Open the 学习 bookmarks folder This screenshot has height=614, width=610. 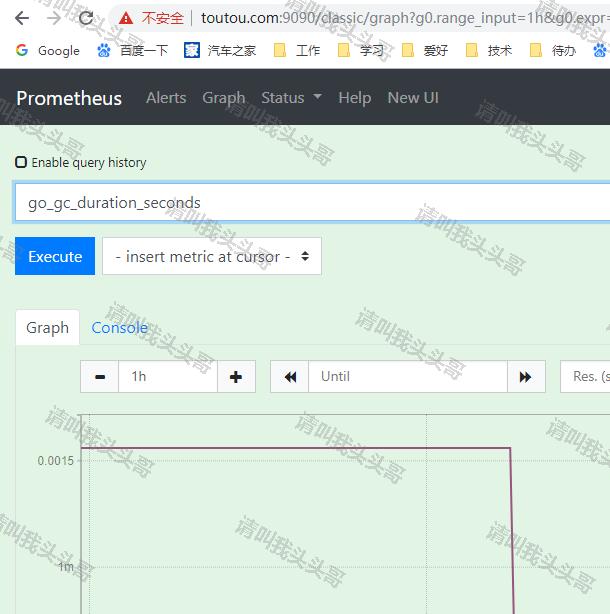click(361, 51)
